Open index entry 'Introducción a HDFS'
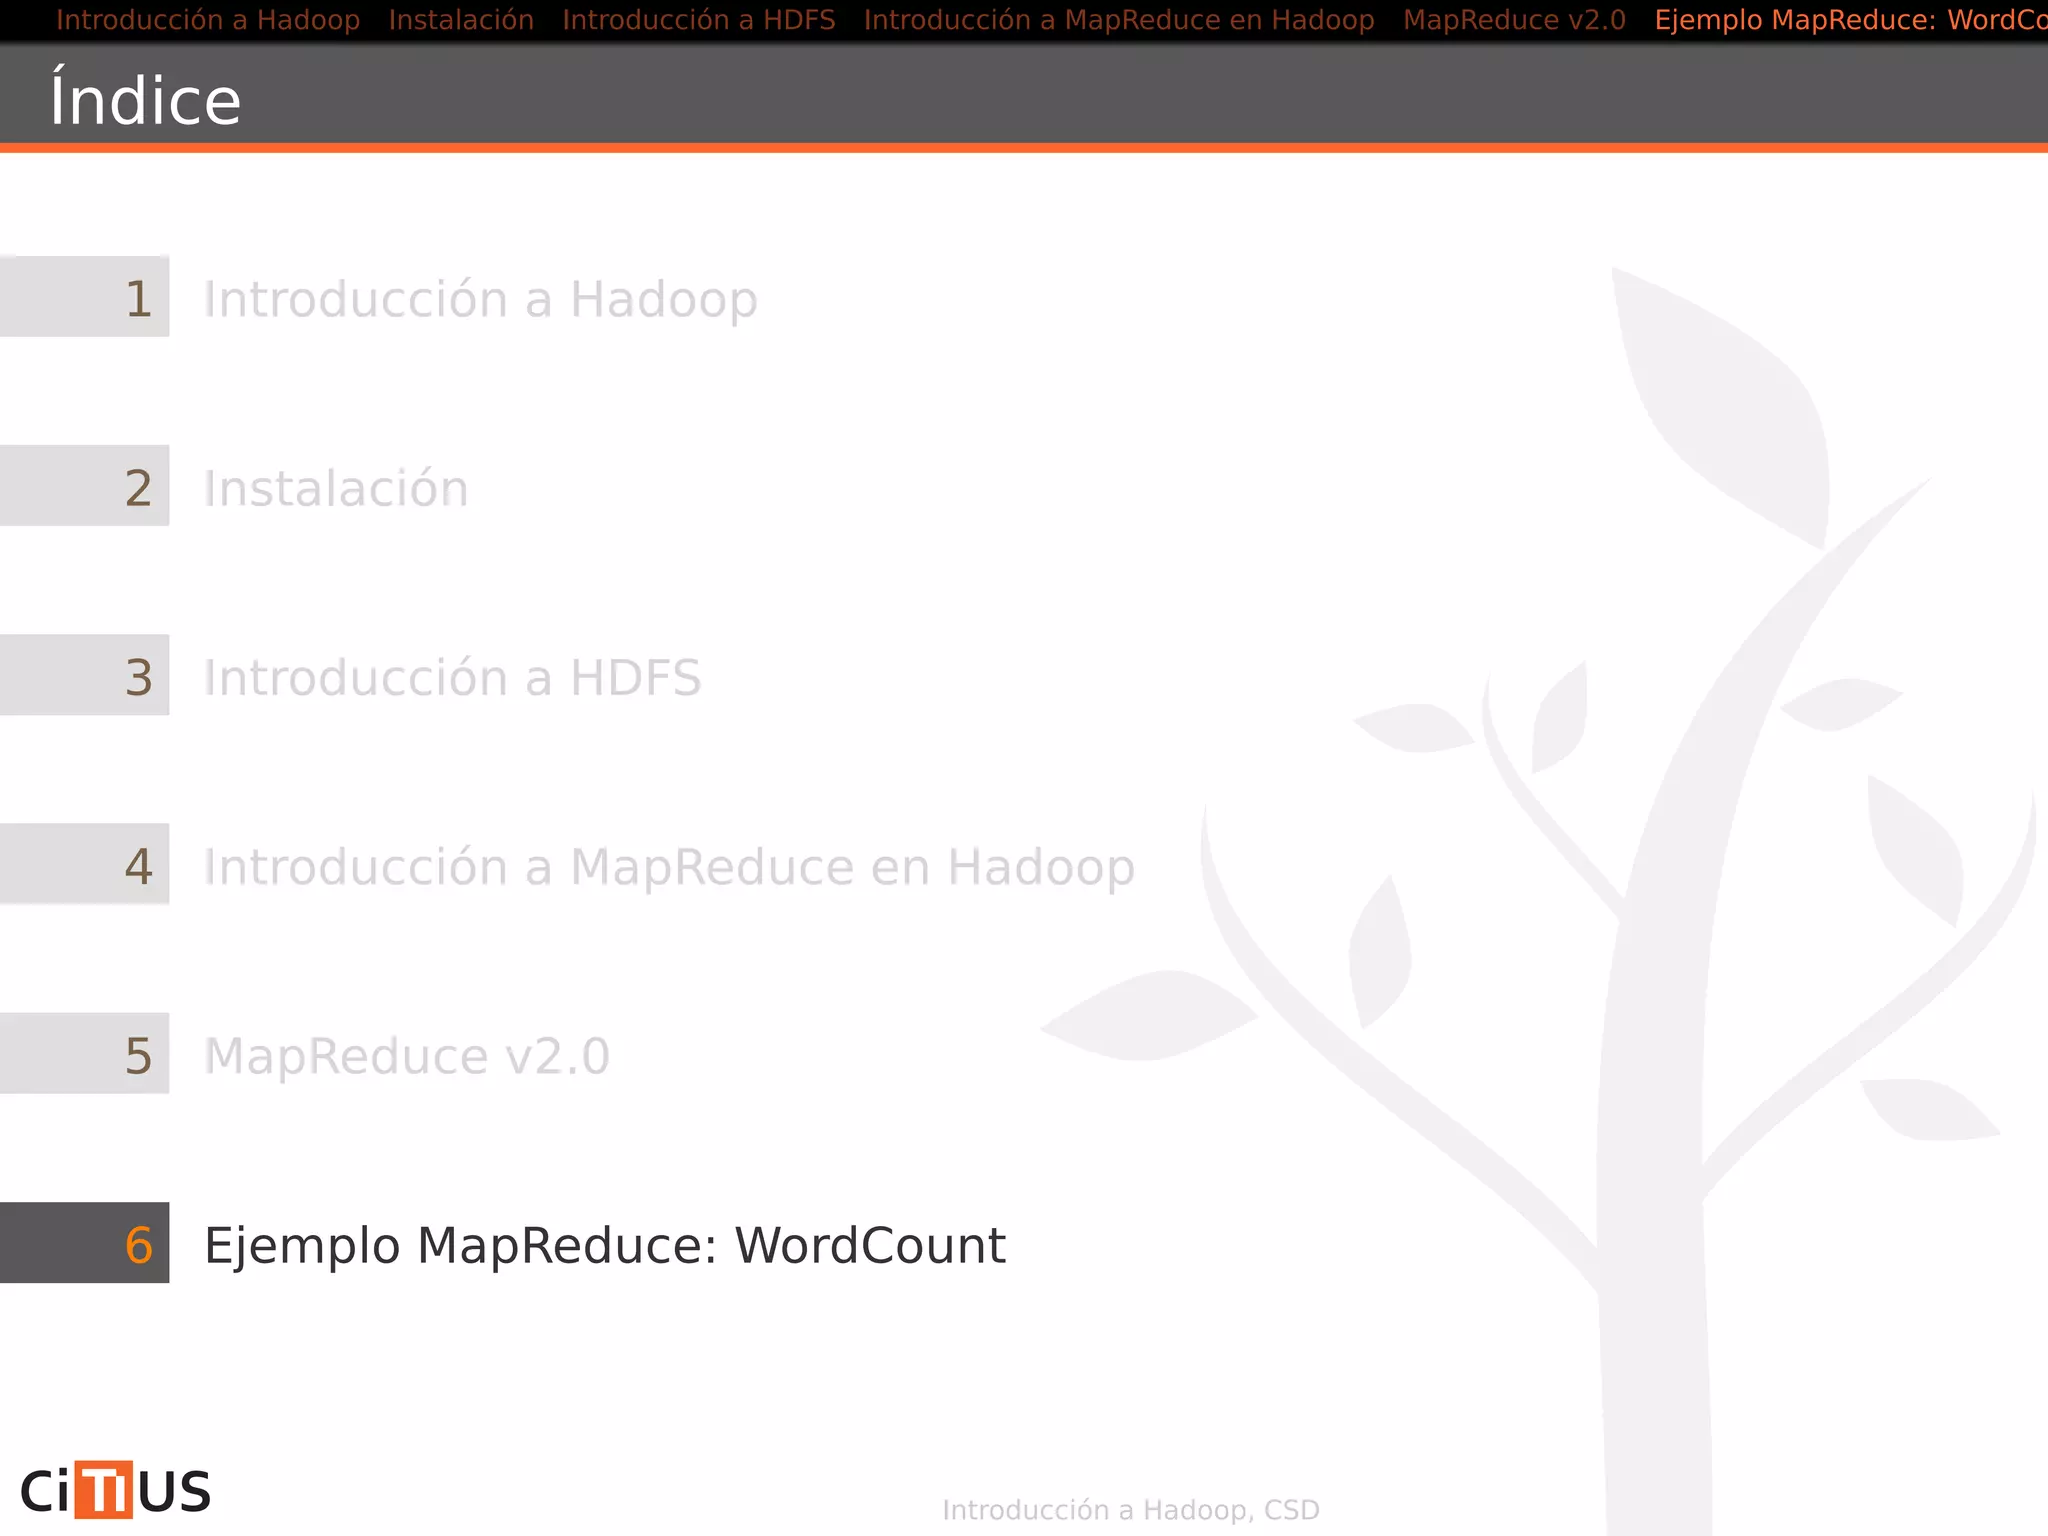This screenshot has width=2048, height=1536. (x=453, y=677)
